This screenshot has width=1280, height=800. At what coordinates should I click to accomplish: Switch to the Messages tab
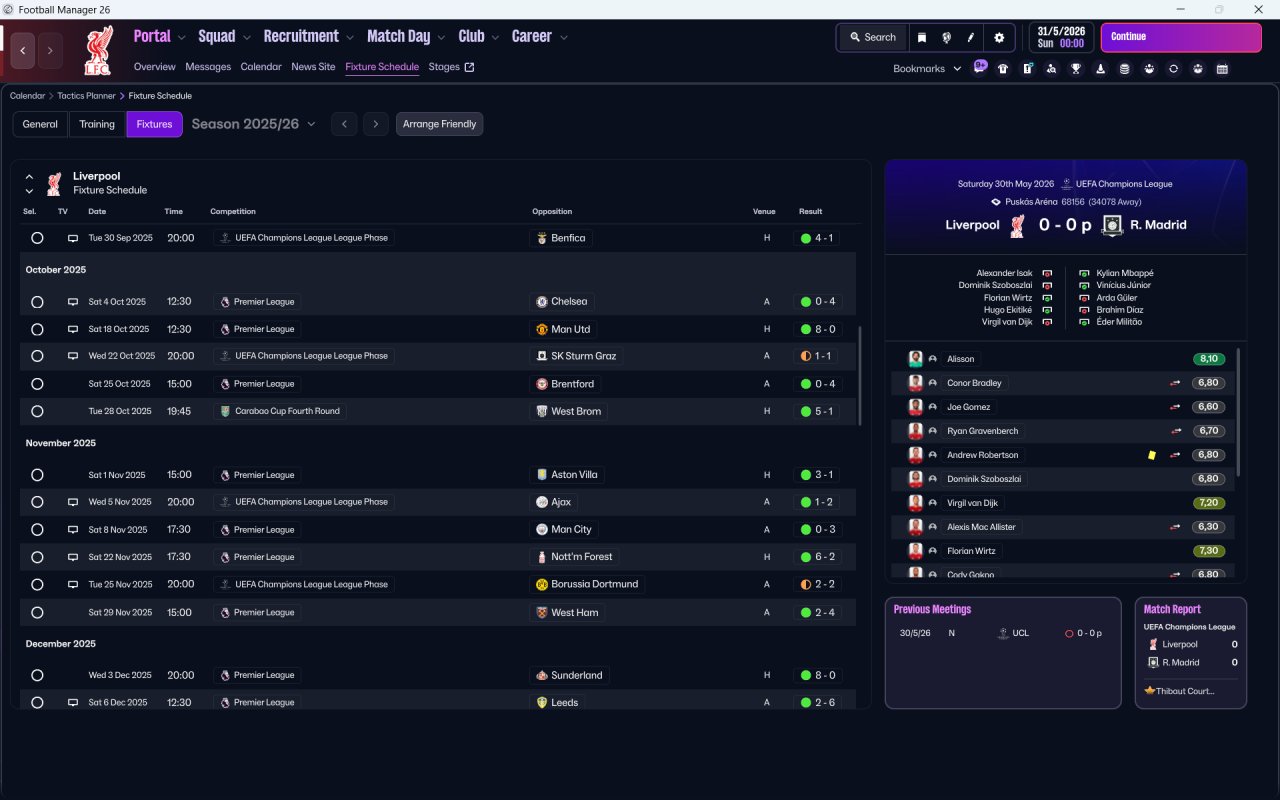point(208,67)
